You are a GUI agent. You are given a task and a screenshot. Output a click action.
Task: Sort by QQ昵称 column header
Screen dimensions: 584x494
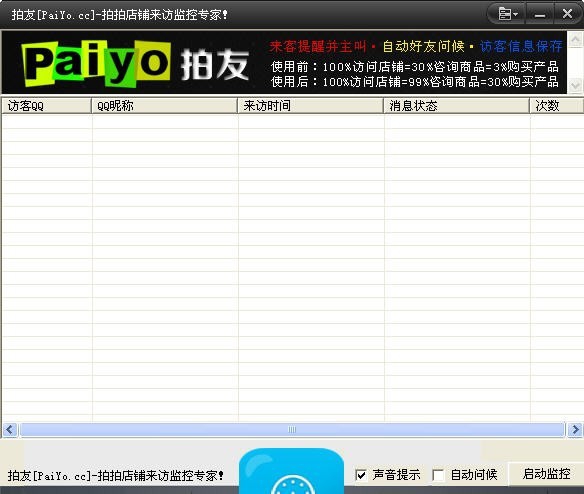click(164, 106)
